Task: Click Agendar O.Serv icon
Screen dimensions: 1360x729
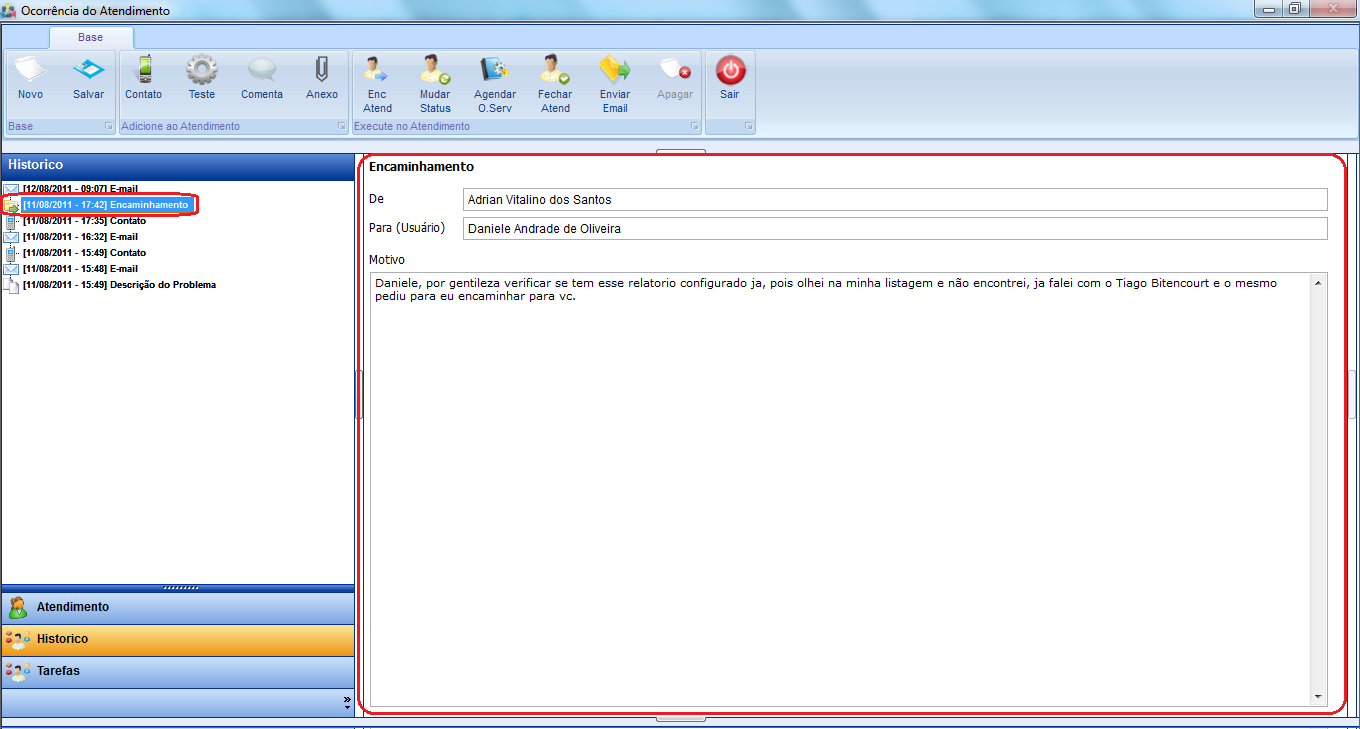Action: (x=495, y=84)
